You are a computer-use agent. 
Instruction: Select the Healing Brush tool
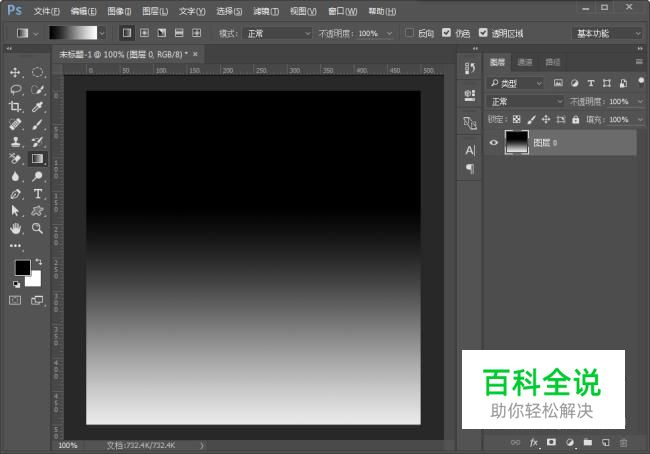click(15, 124)
